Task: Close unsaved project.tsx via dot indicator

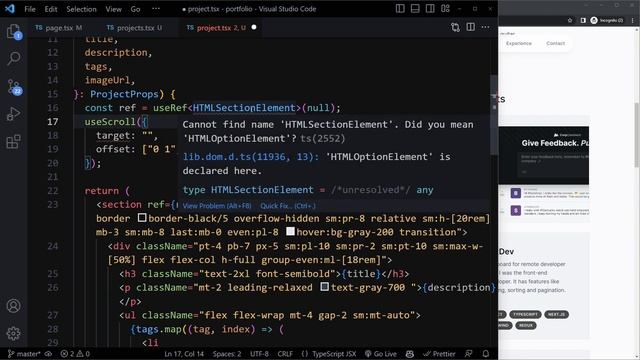Action: coord(254,27)
